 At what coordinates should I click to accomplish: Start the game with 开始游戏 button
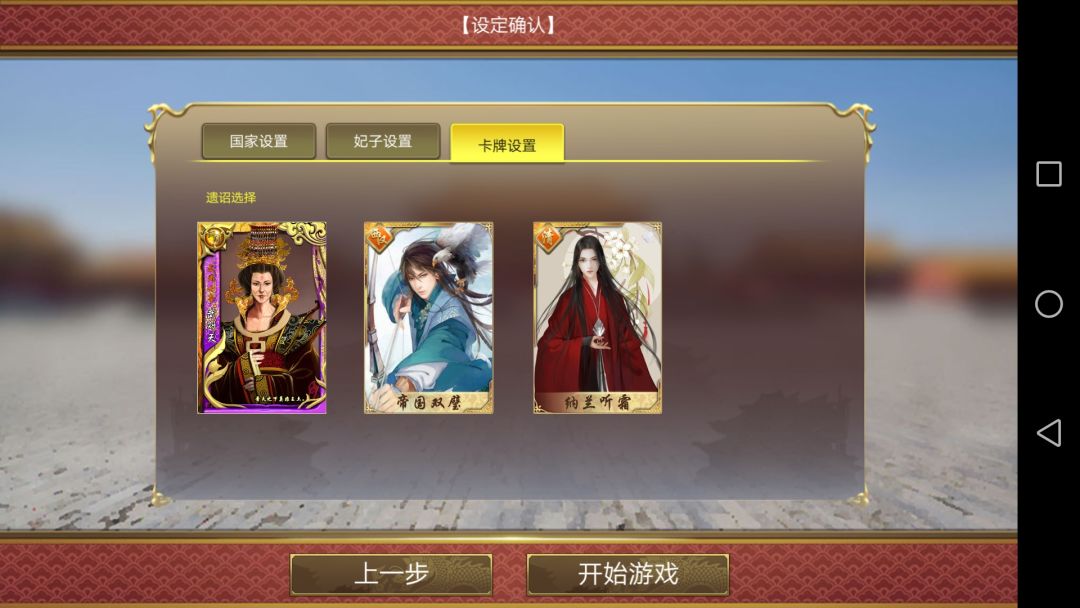(x=627, y=574)
